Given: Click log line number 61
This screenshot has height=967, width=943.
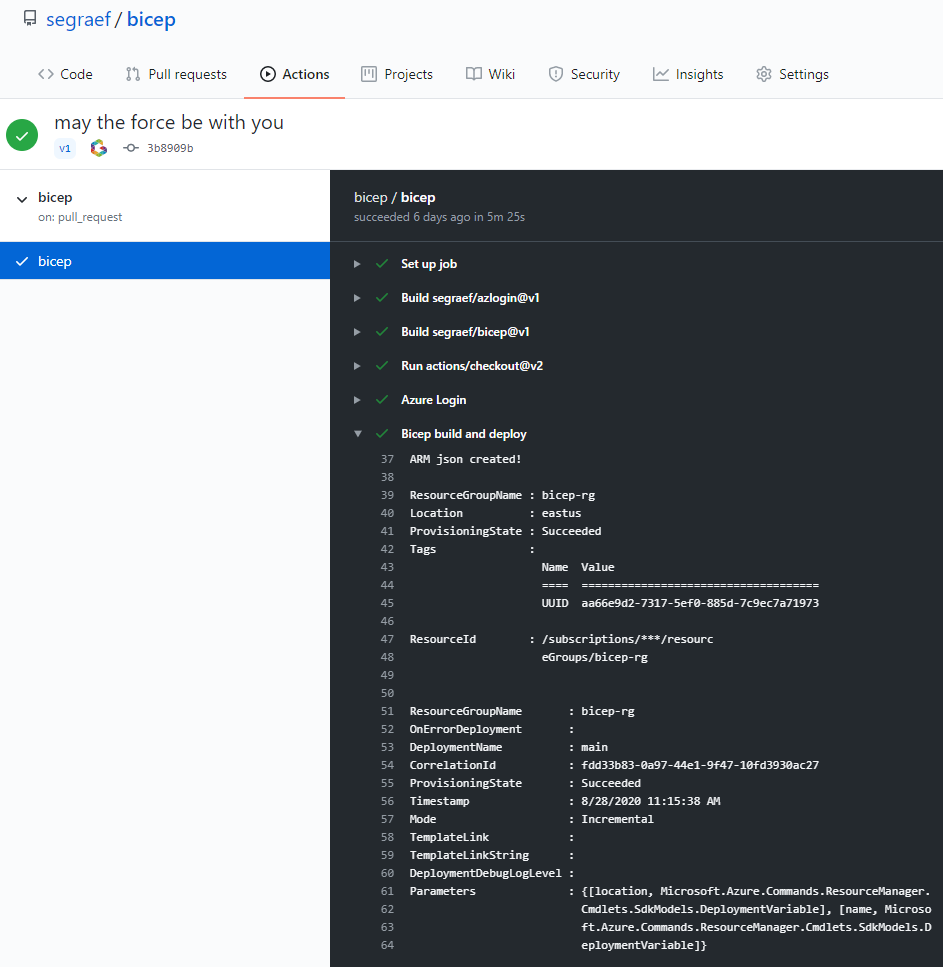Looking at the screenshot, I should (x=387, y=891).
